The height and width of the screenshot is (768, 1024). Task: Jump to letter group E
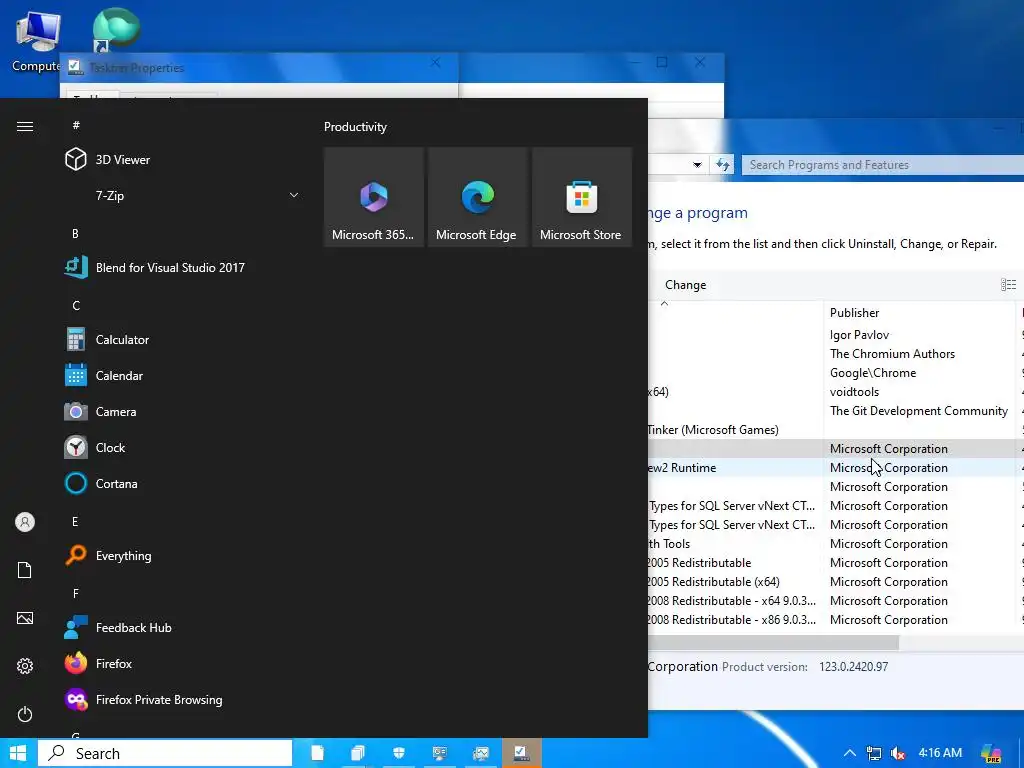[75, 522]
